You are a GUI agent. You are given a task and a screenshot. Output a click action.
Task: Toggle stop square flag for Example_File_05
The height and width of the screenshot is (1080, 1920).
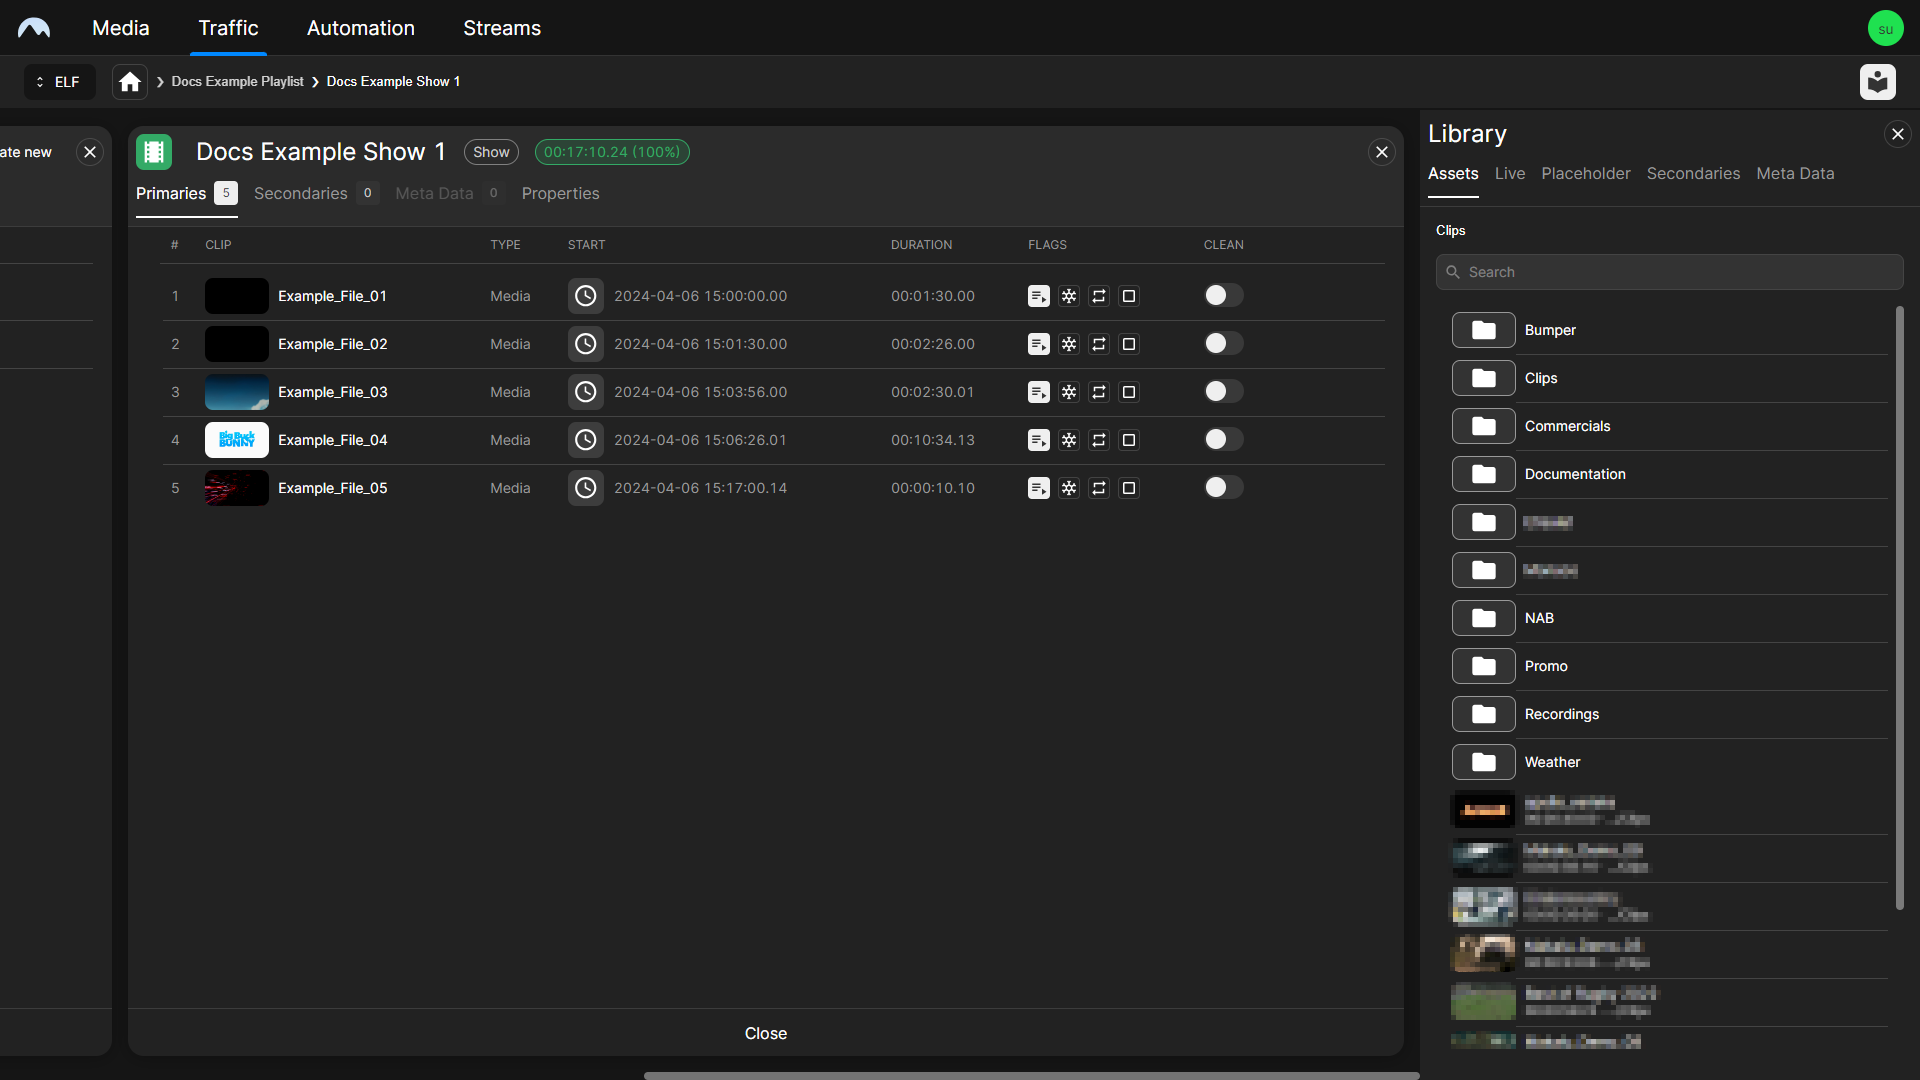pos(1129,488)
